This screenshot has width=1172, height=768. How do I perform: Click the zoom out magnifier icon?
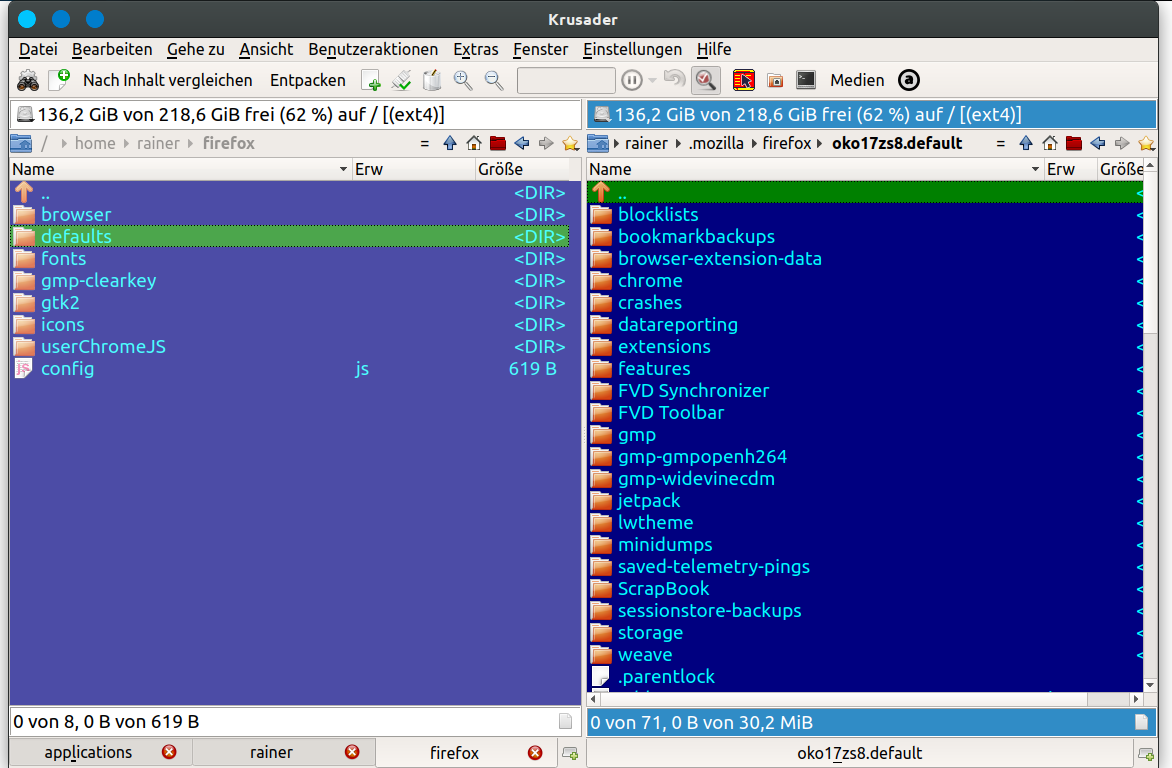pyautogui.click(x=493, y=80)
